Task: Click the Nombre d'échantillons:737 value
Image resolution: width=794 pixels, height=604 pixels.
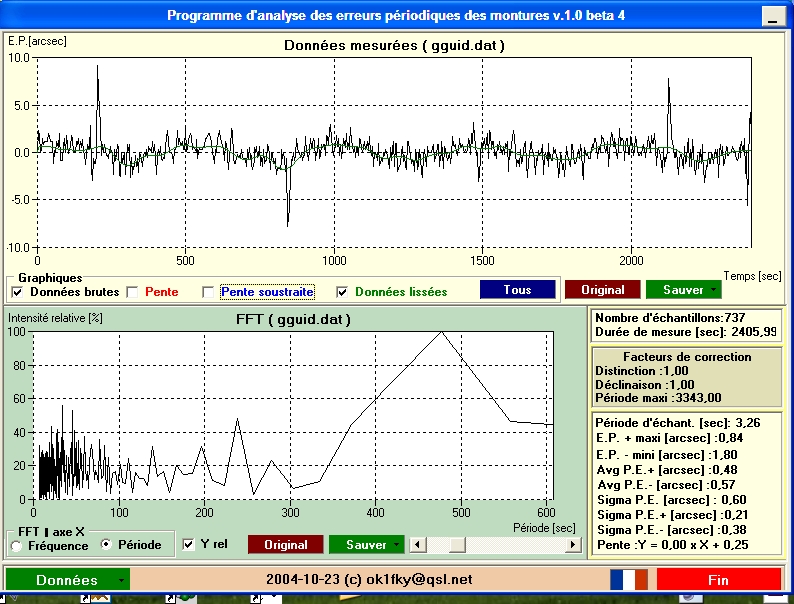Action: [670, 318]
